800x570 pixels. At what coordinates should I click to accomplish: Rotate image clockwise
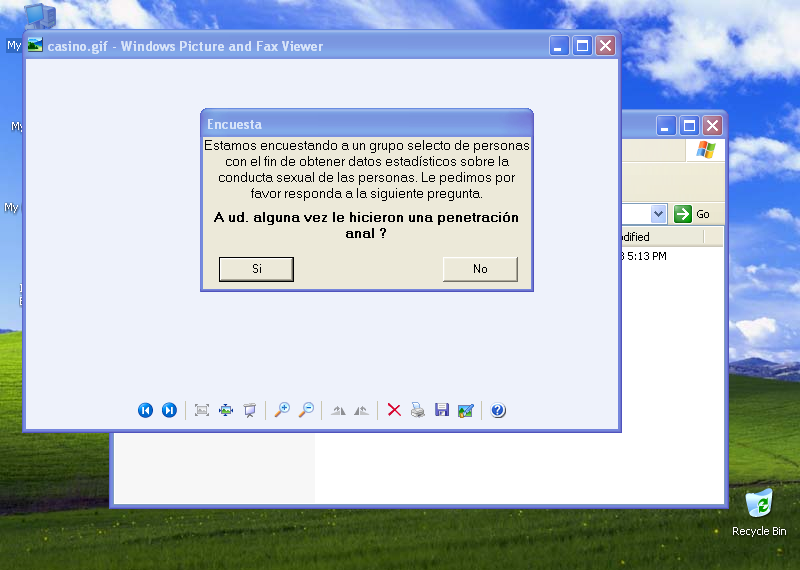(x=338, y=410)
